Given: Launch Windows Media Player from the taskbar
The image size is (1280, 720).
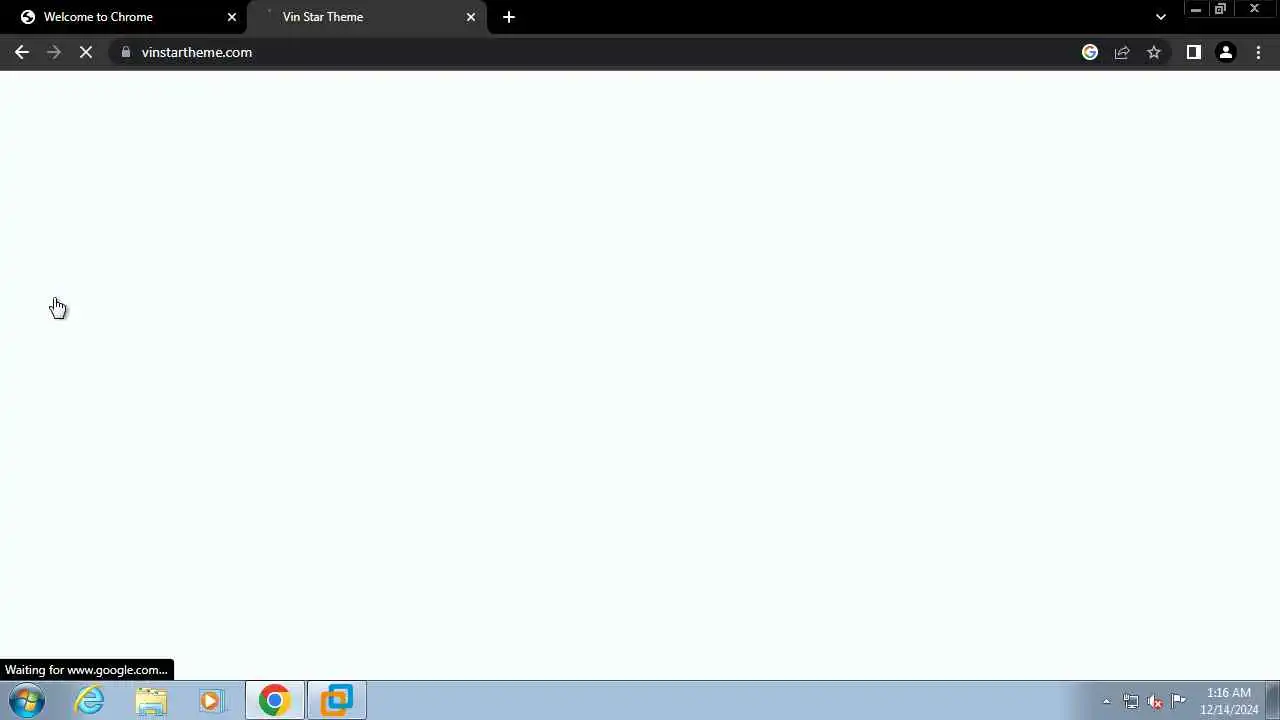Looking at the screenshot, I should pos(212,700).
